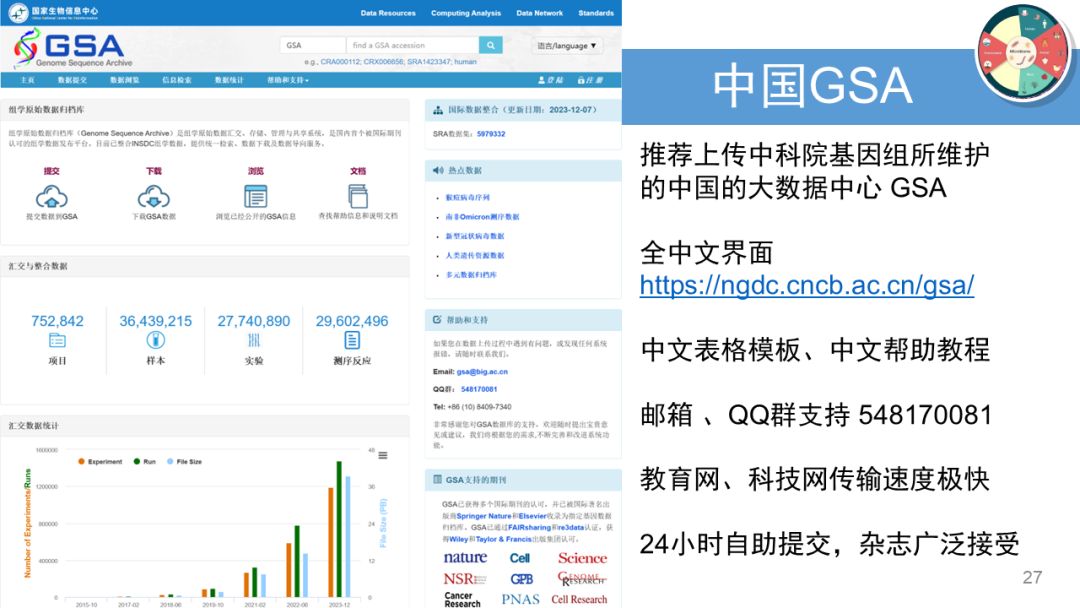Open the 语言/language dropdown
The image size is (1080, 608).
pyautogui.click(x=566, y=46)
